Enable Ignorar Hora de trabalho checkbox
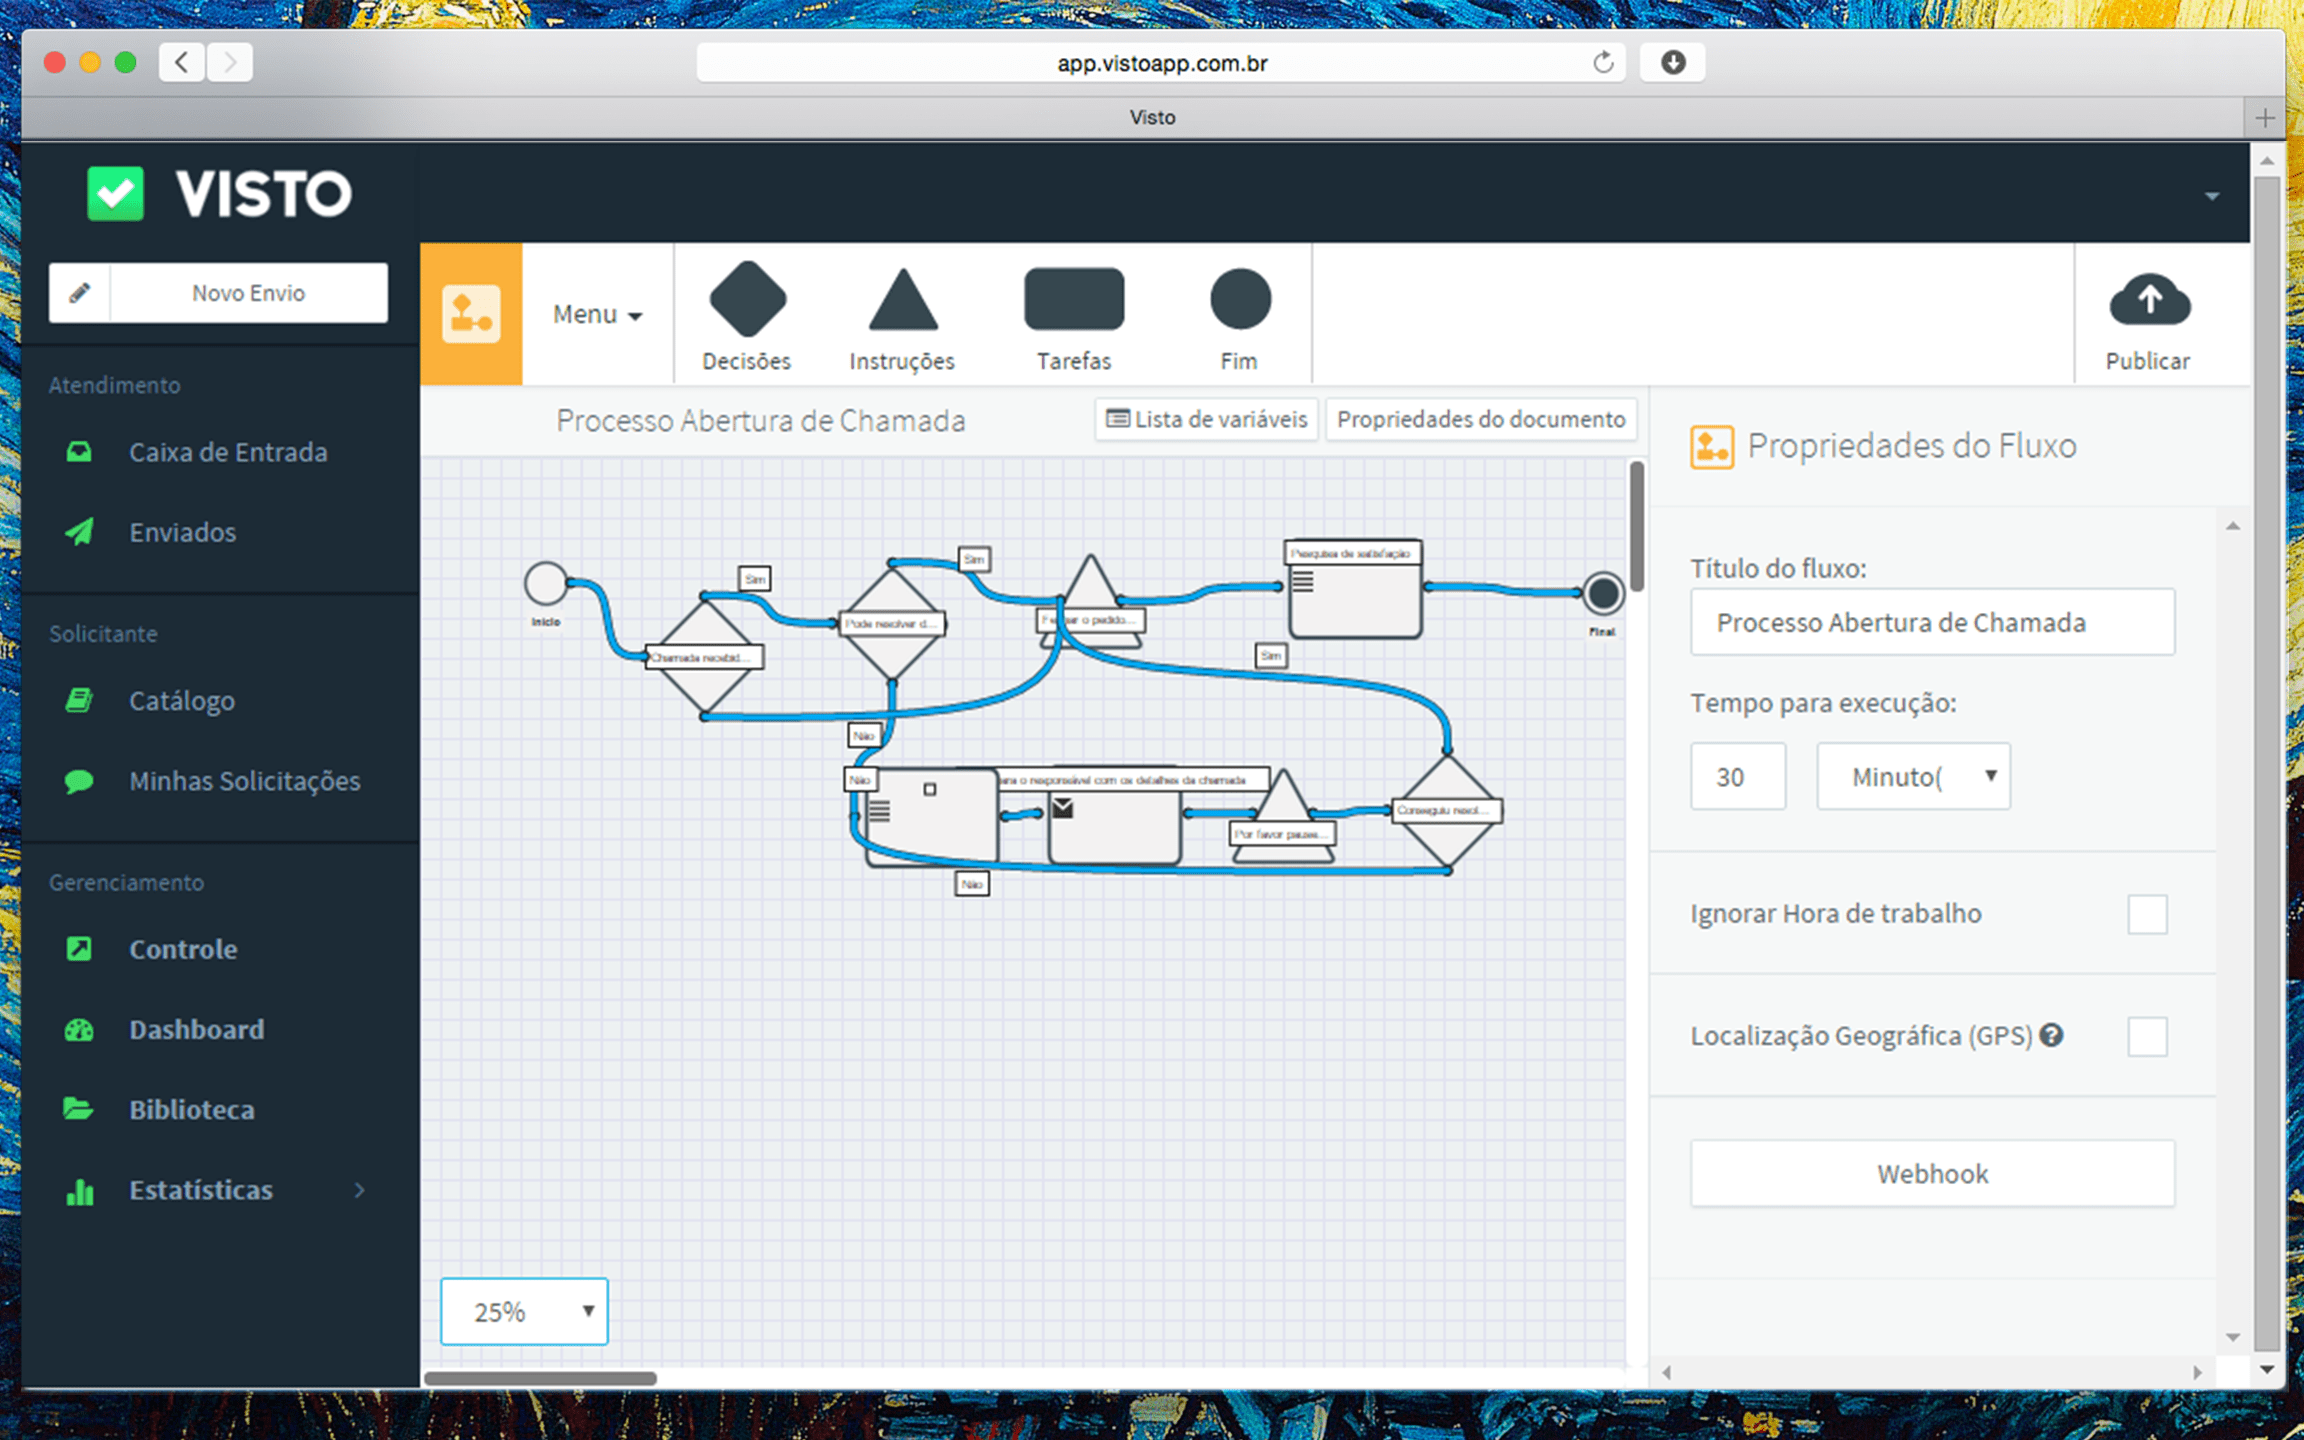Viewport: 2304px width, 1440px height. coord(2146,914)
